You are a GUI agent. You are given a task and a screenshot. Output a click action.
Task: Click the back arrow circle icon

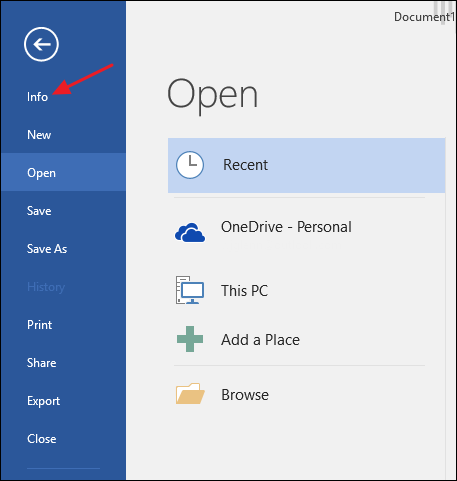pyautogui.click(x=41, y=44)
